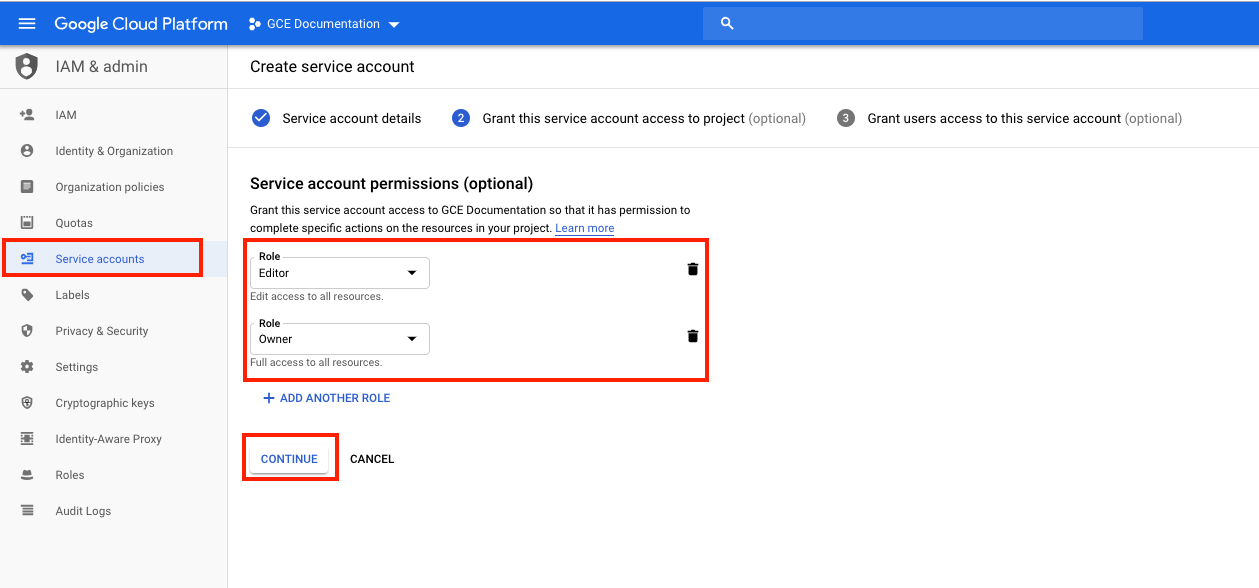Go to Quotas page
Viewport: 1259px width, 588px height.
tap(74, 223)
